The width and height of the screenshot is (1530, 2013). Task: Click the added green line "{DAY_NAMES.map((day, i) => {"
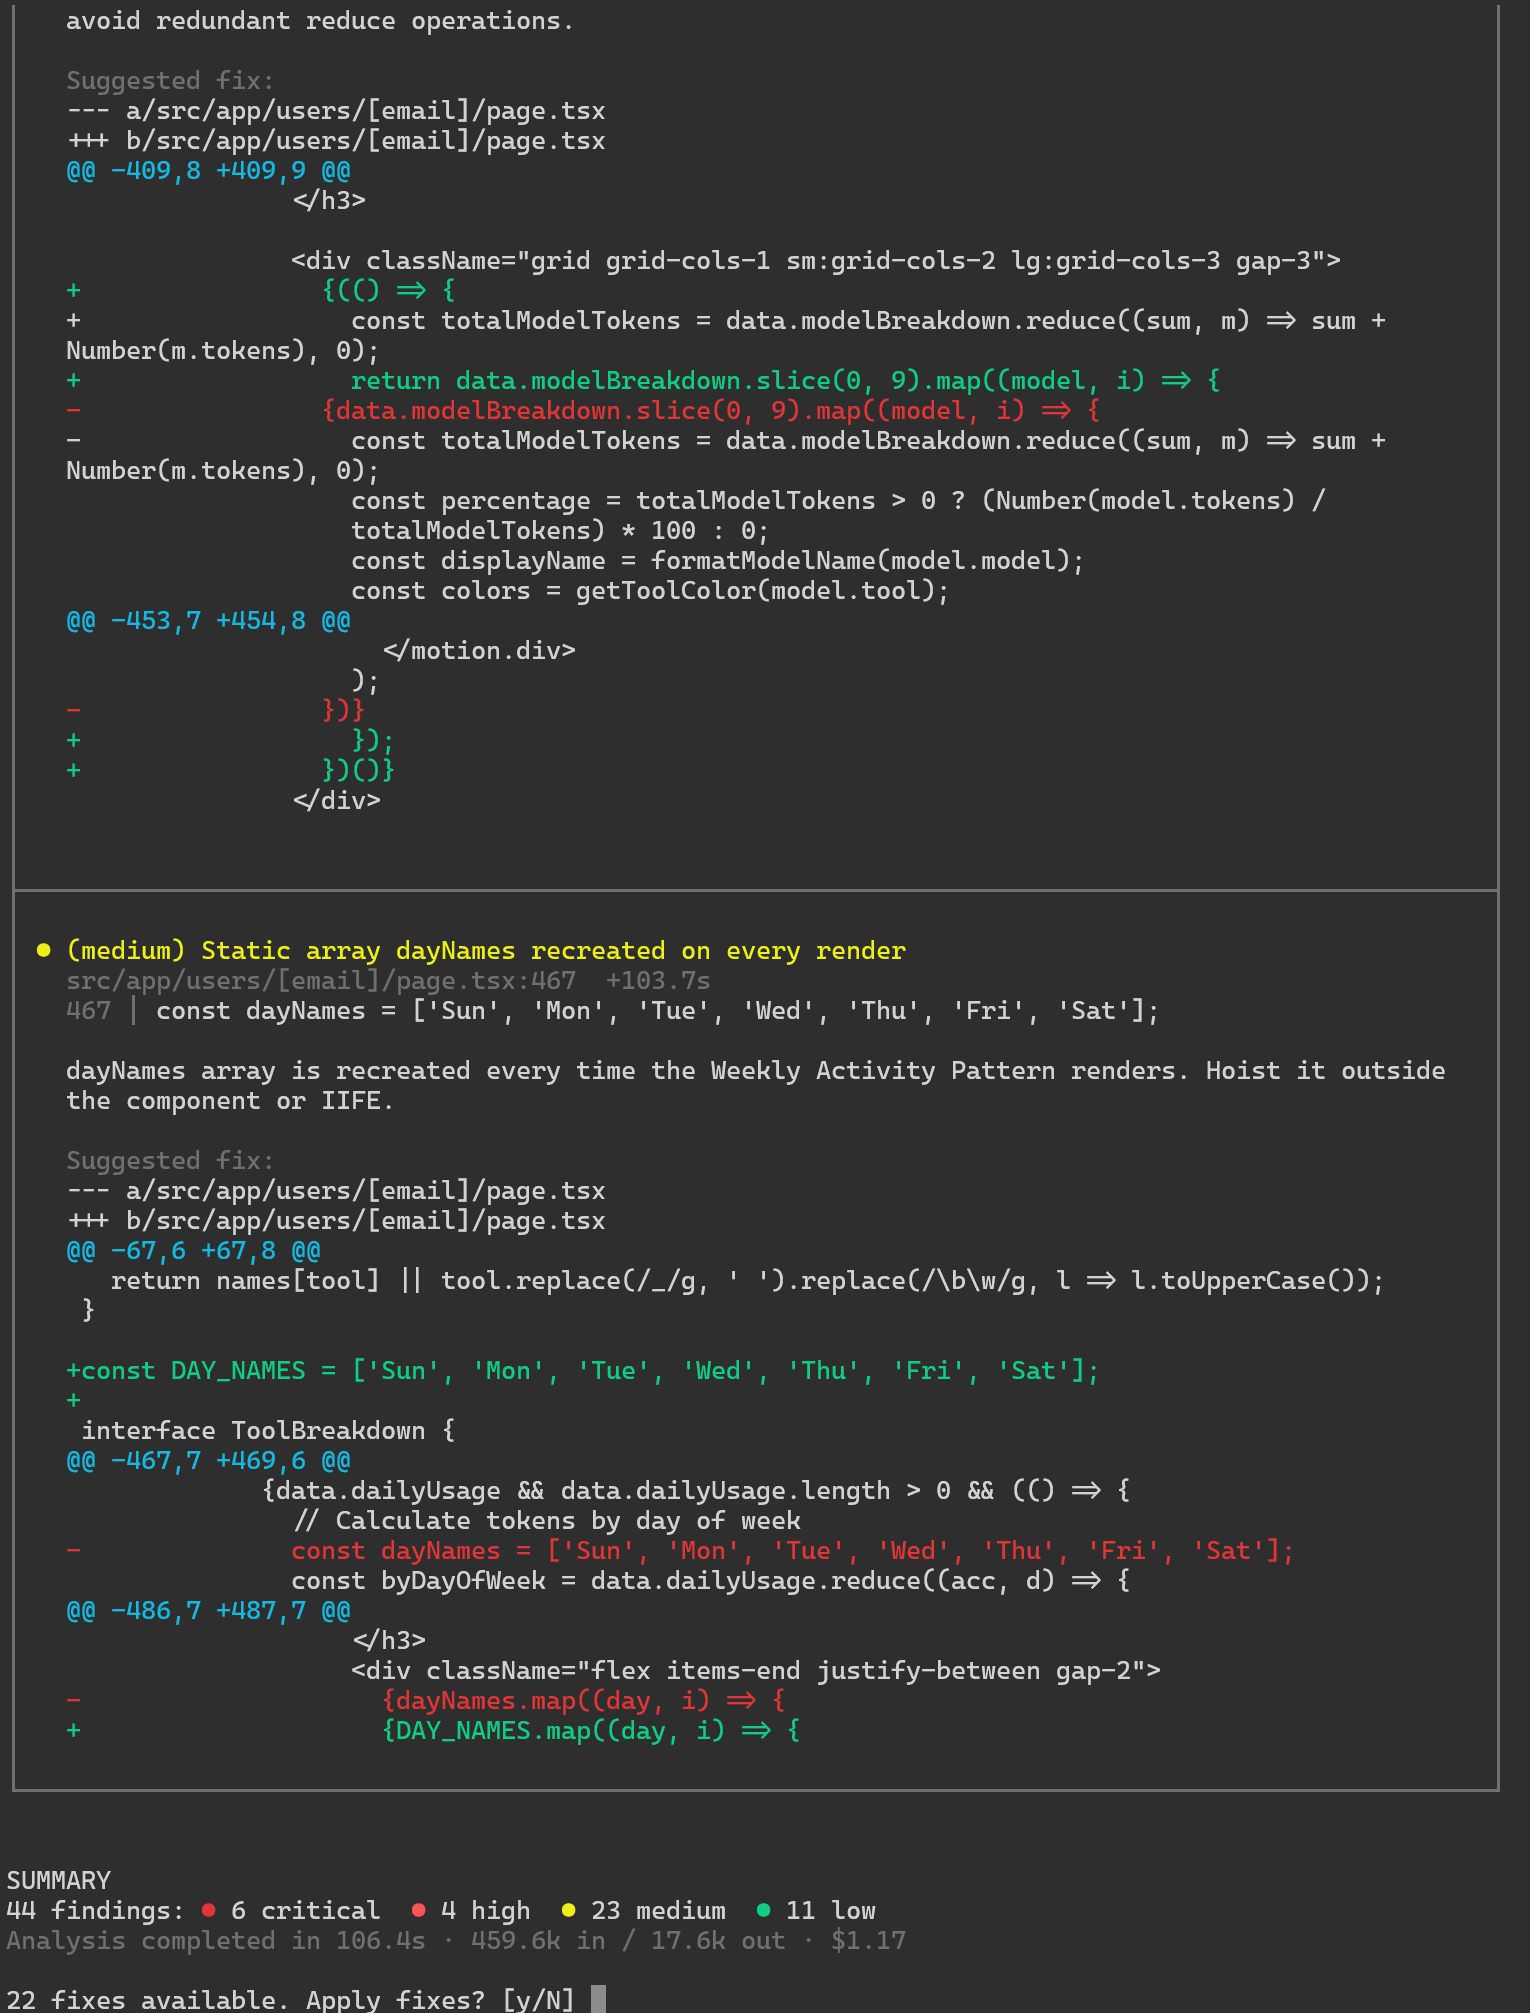pos(590,1730)
